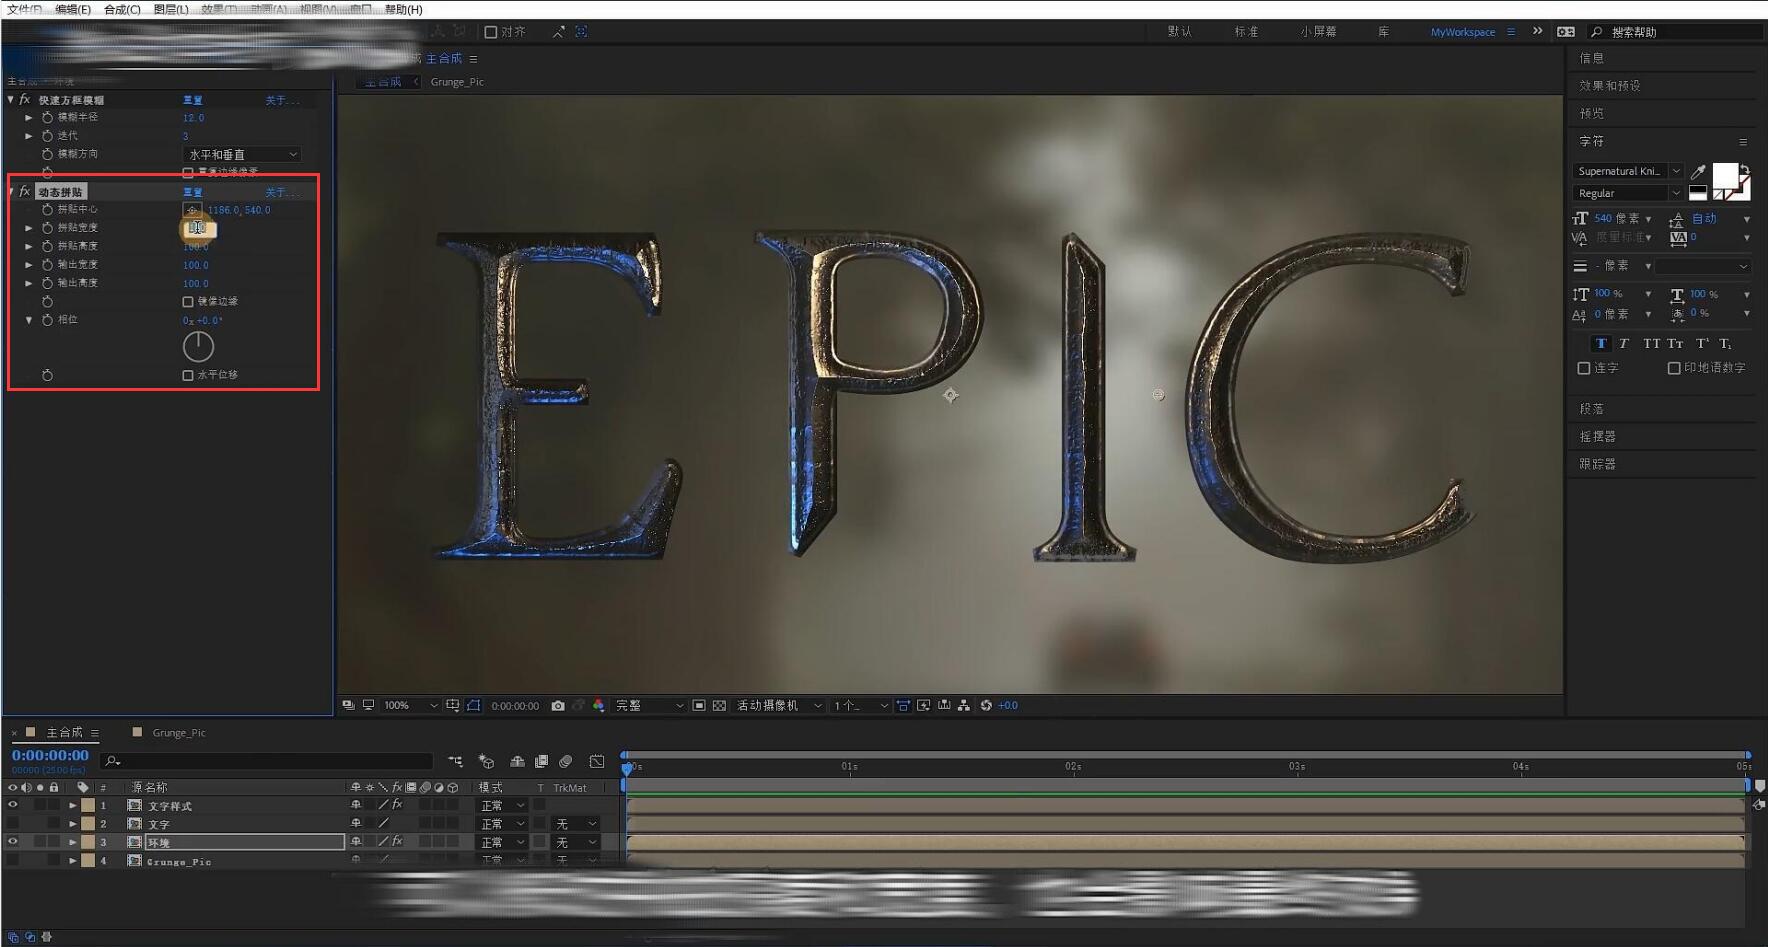Toggle stopwatch for 相位 property
The width and height of the screenshot is (1768, 947).
point(47,320)
